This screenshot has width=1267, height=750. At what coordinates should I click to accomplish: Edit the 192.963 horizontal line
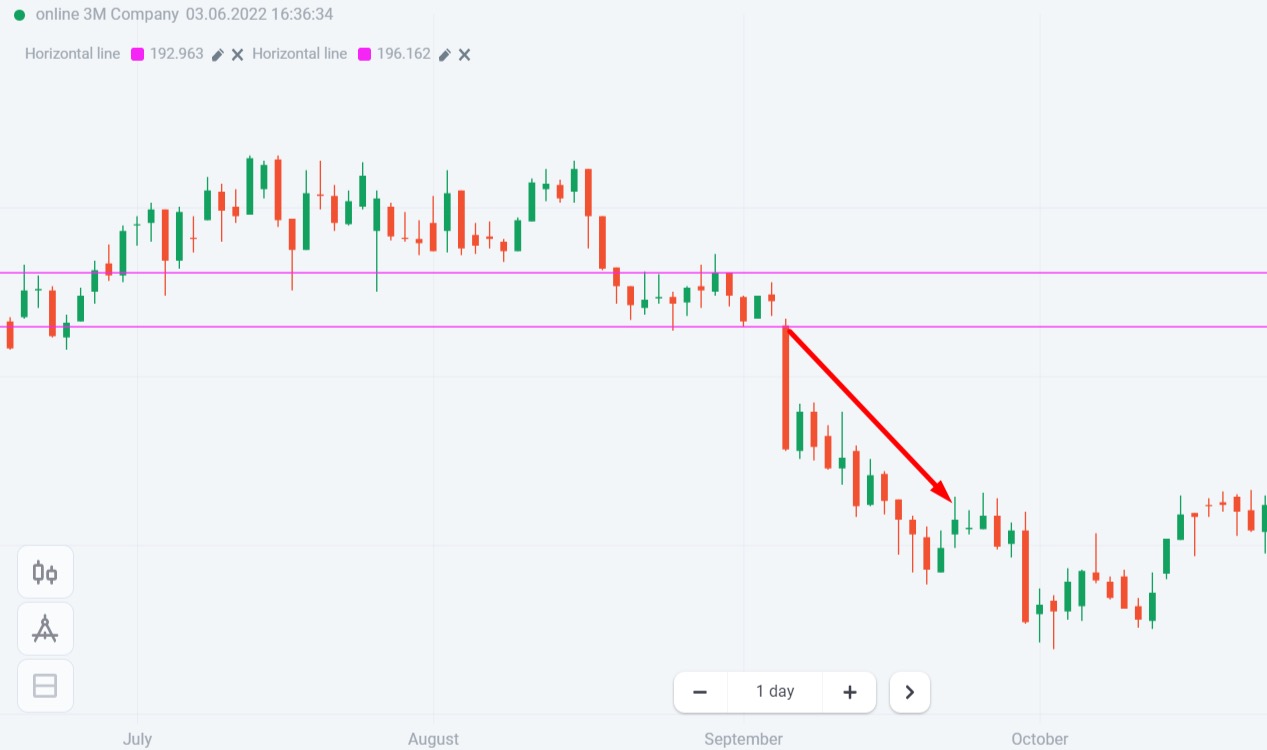coord(218,54)
